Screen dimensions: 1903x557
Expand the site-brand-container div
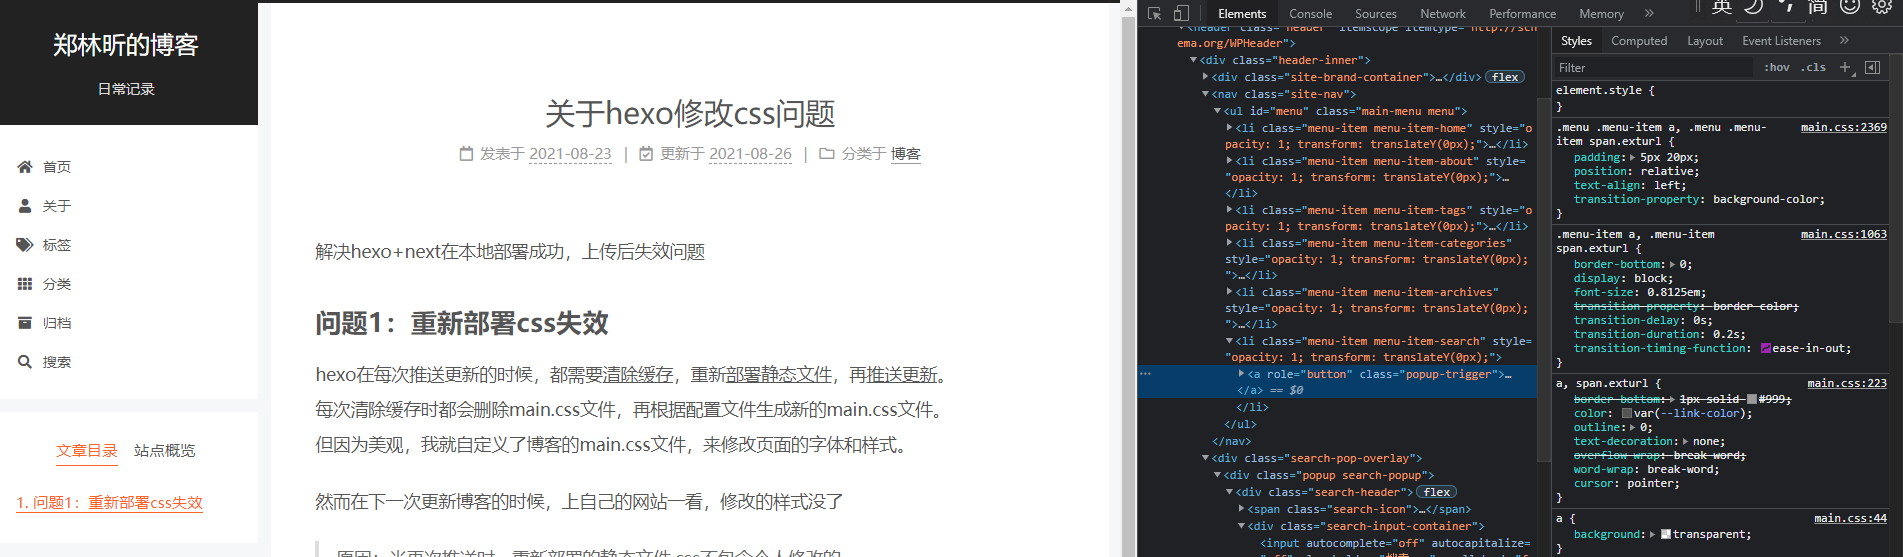coord(1206,77)
